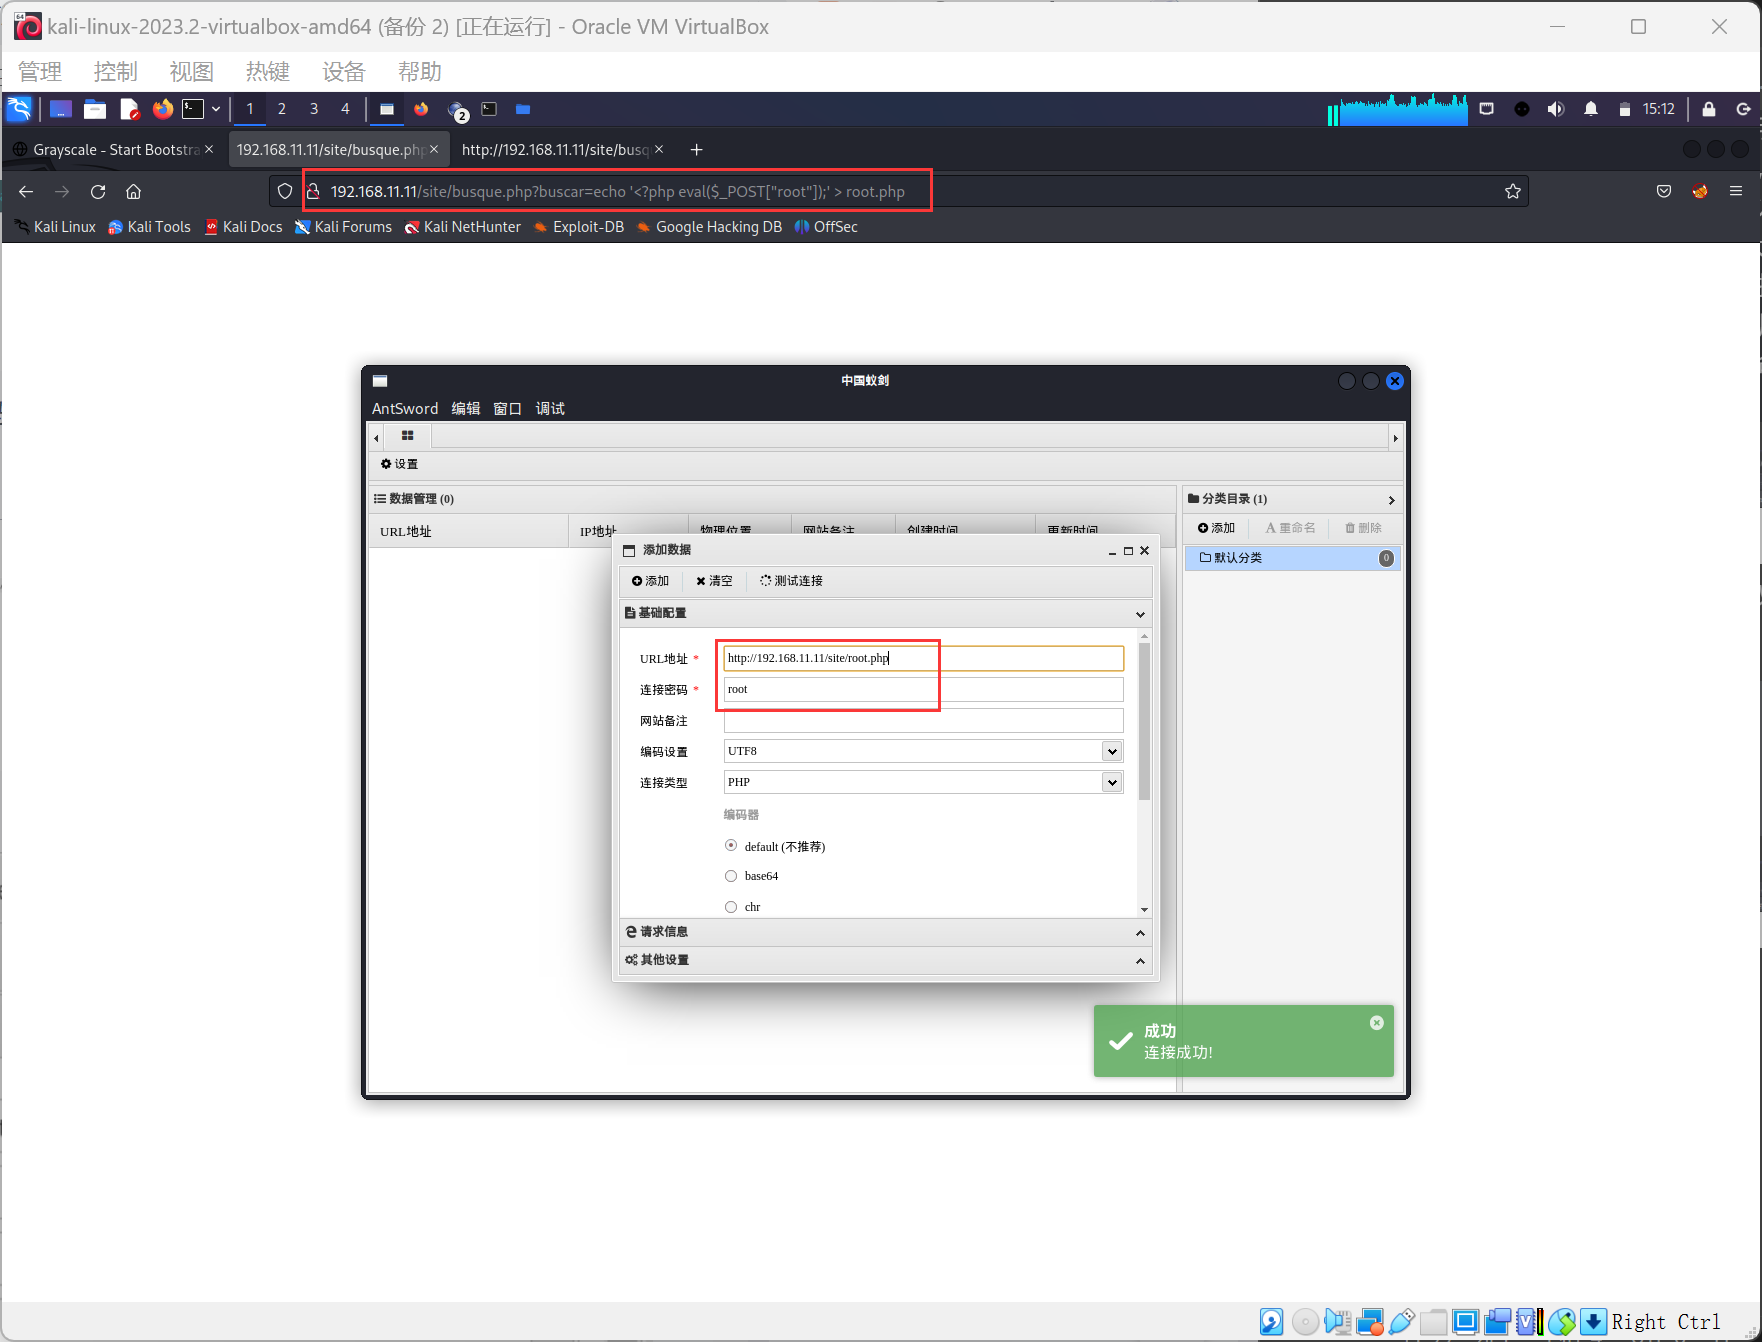
Task: Click 测试连接 to test connection
Action: tap(791, 581)
